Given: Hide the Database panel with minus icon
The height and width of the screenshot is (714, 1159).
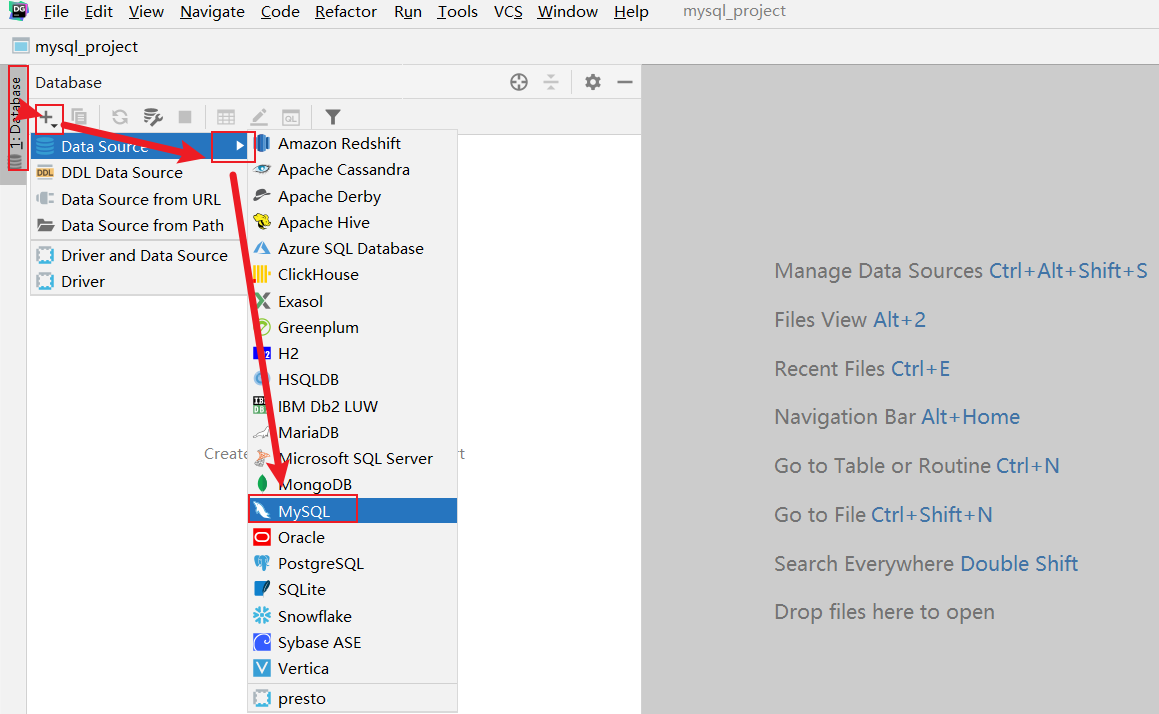Looking at the screenshot, I should point(625,82).
